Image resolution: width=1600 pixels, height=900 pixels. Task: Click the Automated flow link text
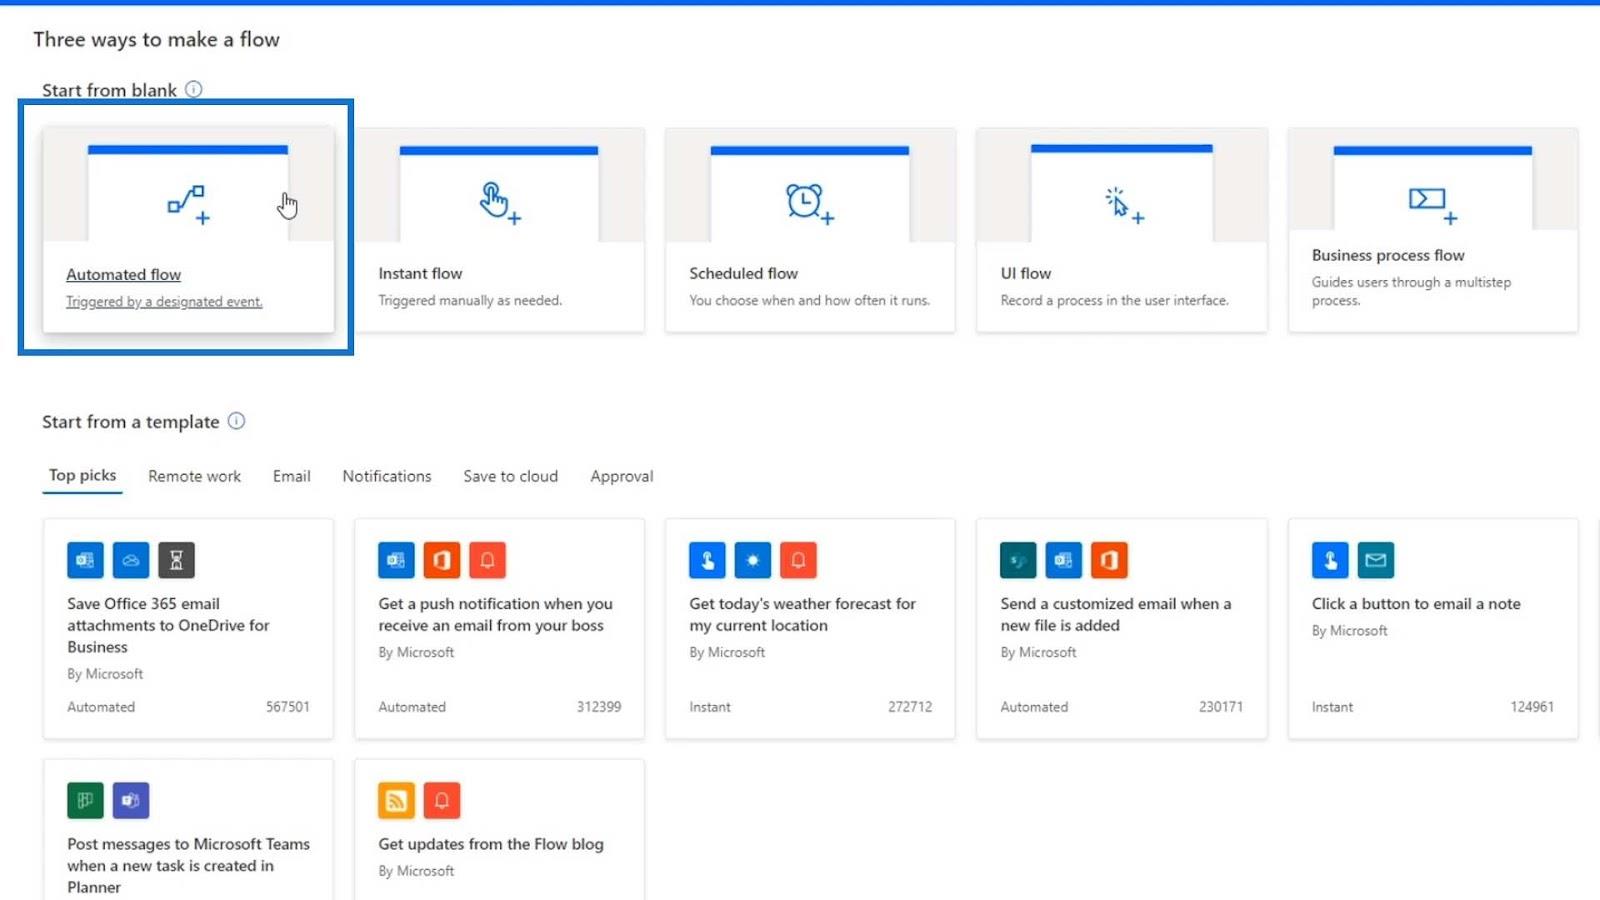click(x=123, y=274)
